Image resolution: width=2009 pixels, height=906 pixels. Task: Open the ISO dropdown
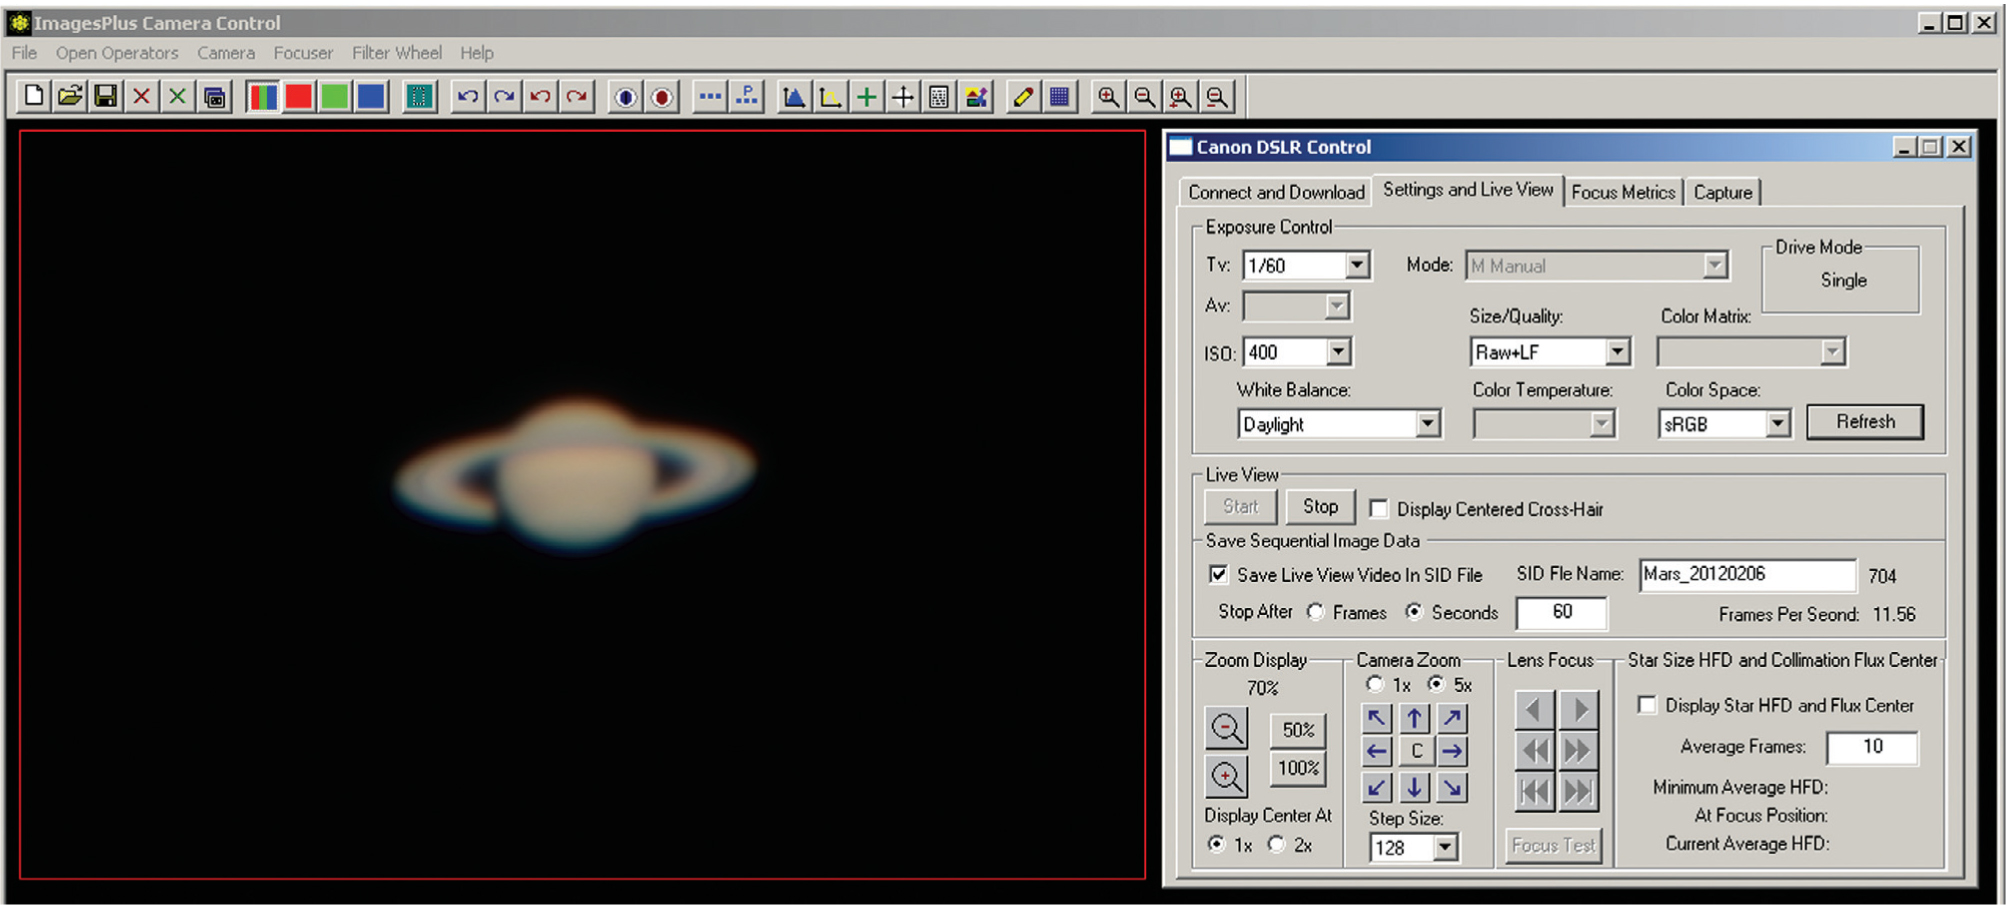click(x=1338, y=352)
